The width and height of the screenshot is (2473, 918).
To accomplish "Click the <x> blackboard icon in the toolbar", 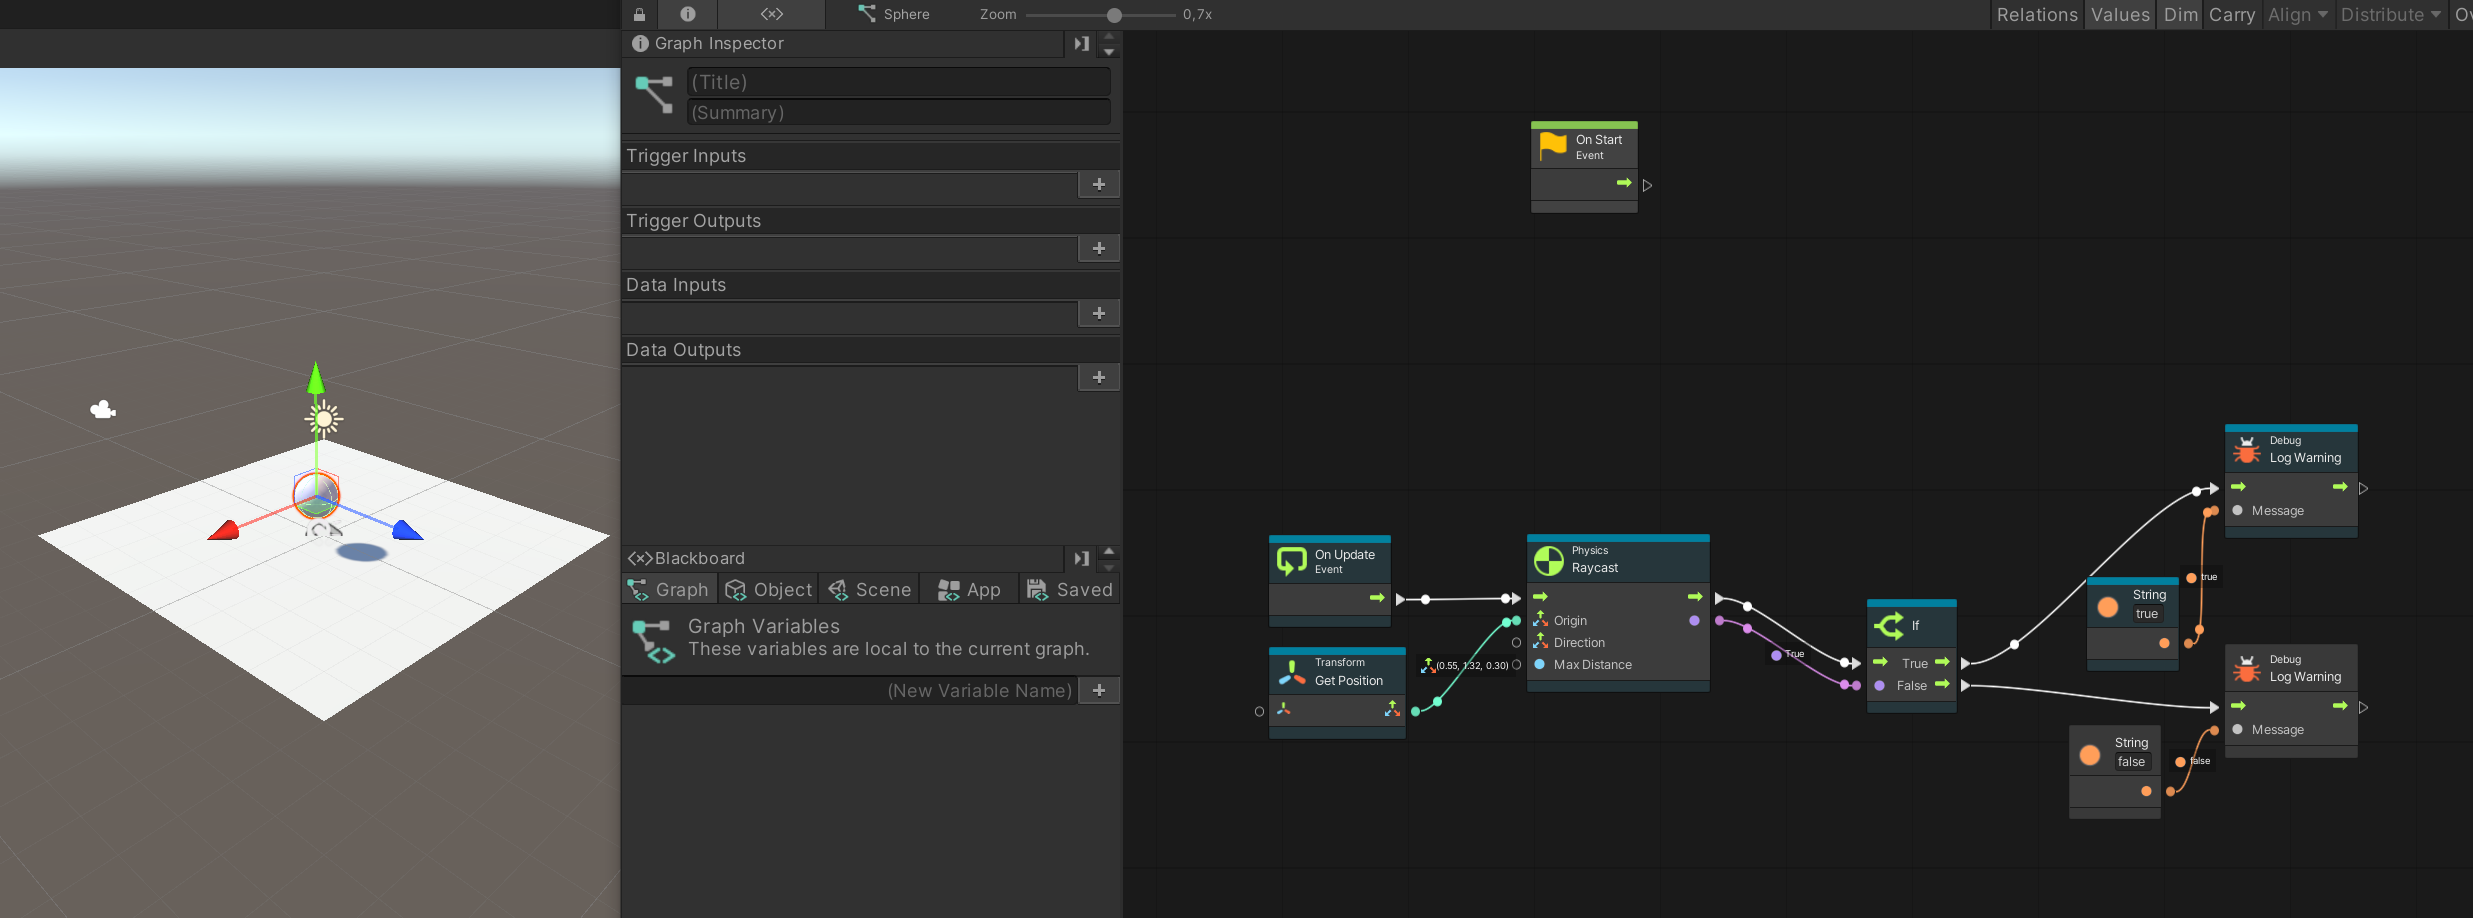I will [770, 14].
